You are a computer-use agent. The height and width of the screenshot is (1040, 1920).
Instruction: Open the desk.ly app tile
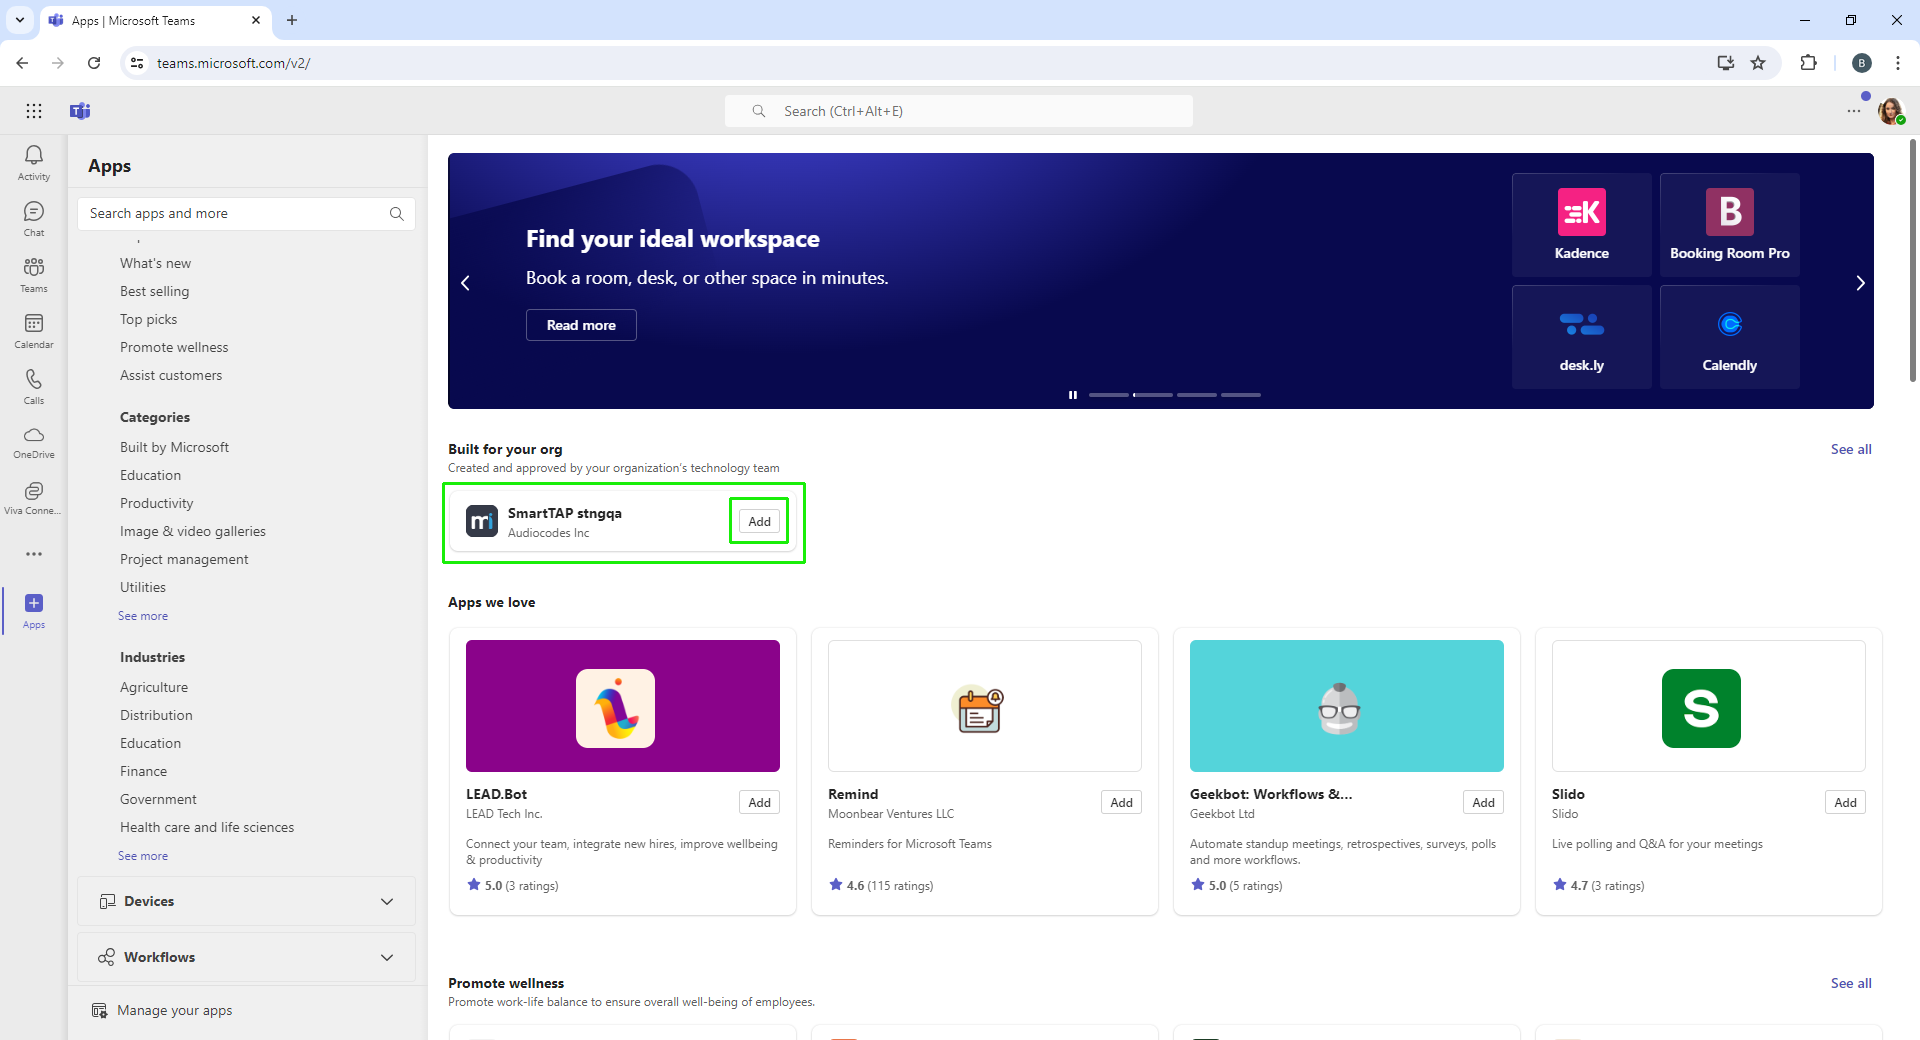click(1581, 337)
